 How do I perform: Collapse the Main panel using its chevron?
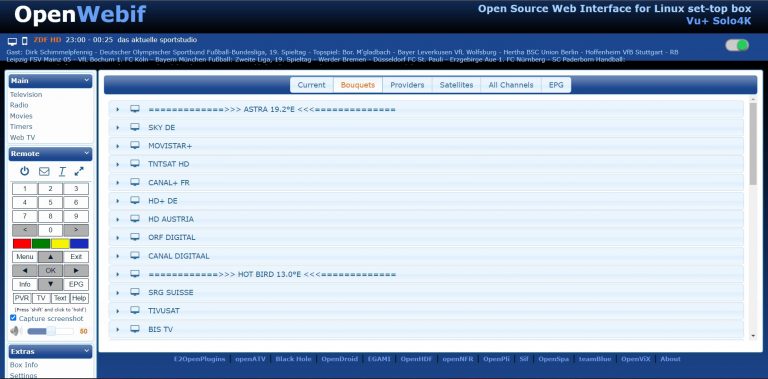coord(87,80)
